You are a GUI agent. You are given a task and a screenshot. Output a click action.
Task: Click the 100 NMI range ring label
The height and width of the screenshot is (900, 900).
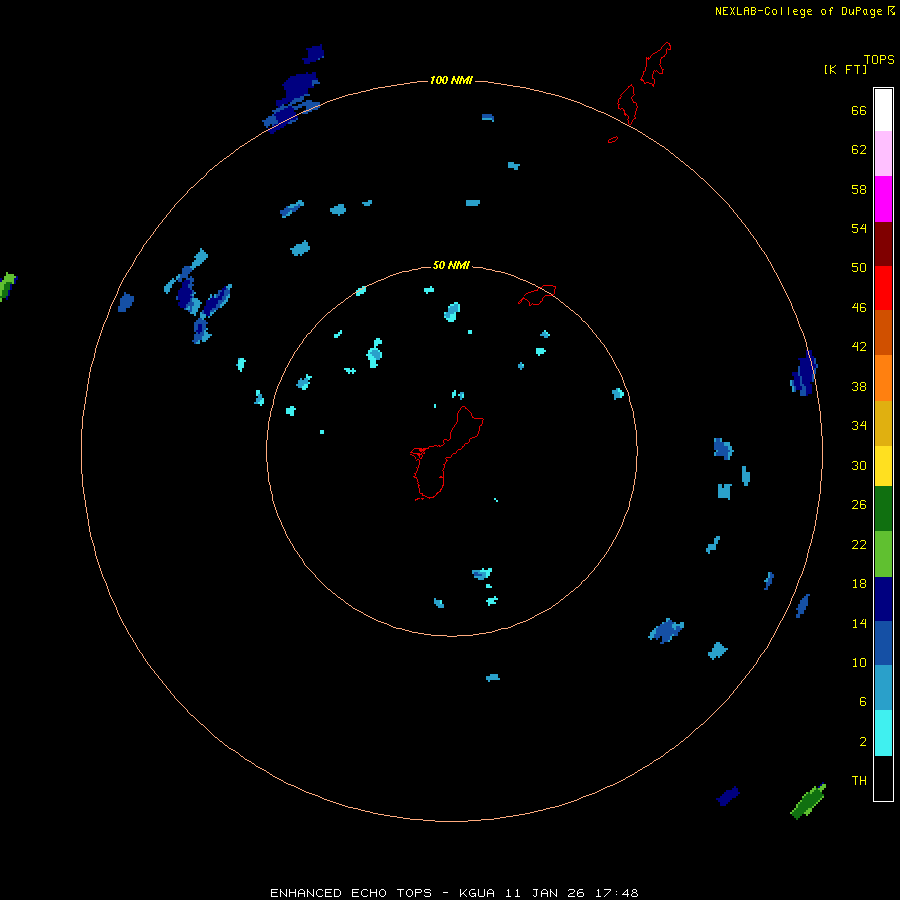tap(451, 80)
